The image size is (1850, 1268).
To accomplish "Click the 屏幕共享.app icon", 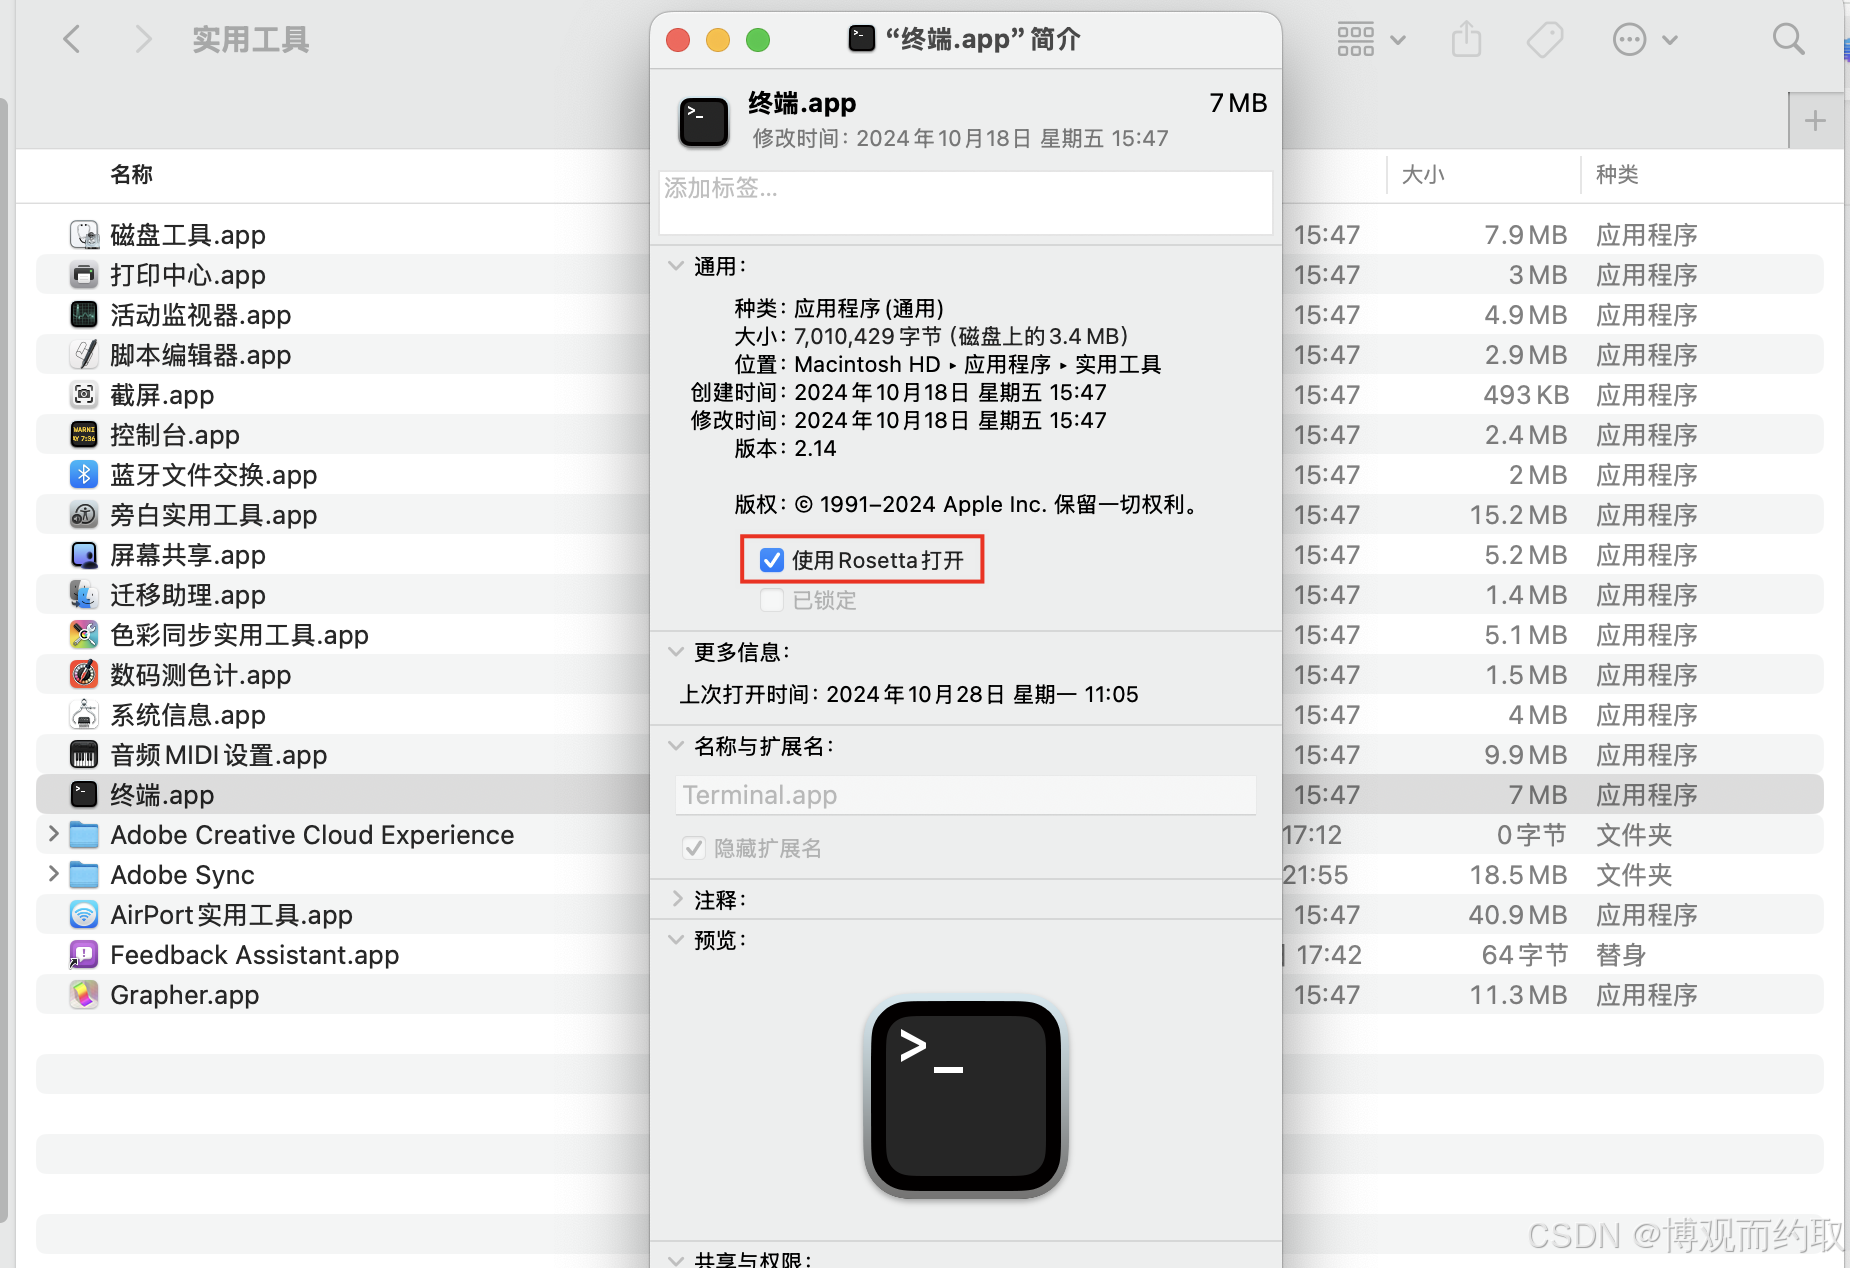I will click(x=84, y=555).
